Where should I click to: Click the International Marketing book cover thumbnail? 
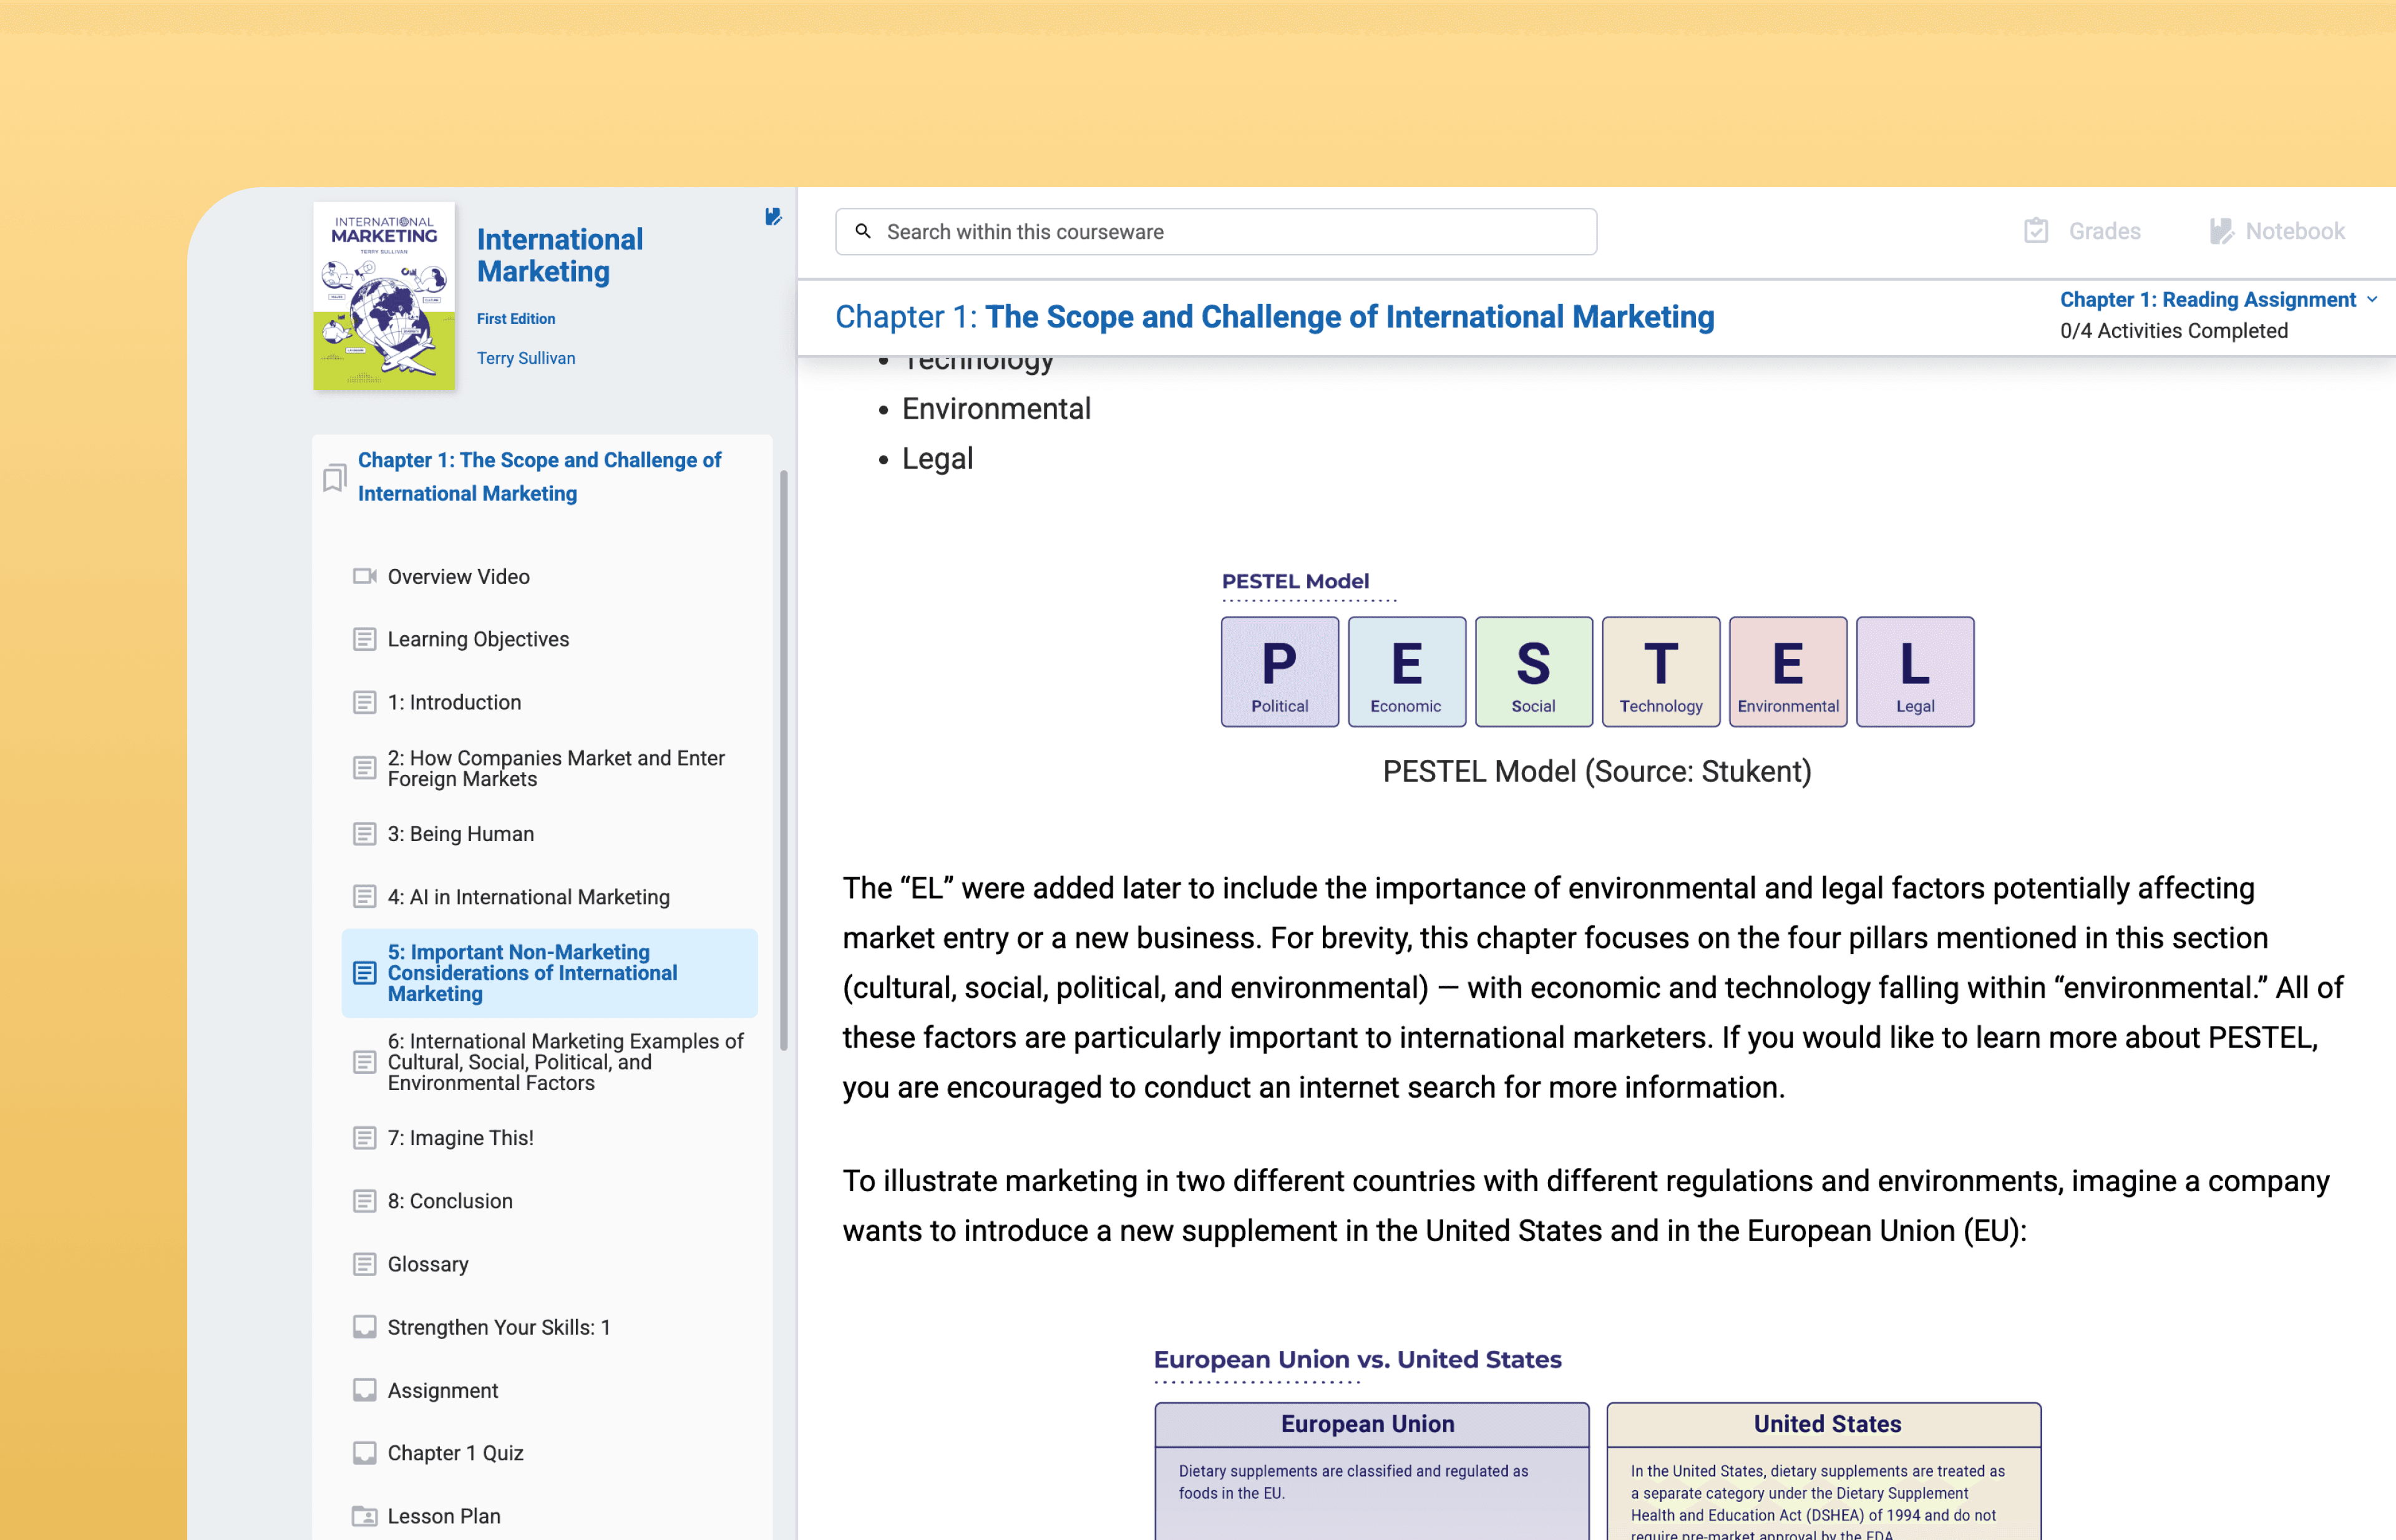pos(384,296)
